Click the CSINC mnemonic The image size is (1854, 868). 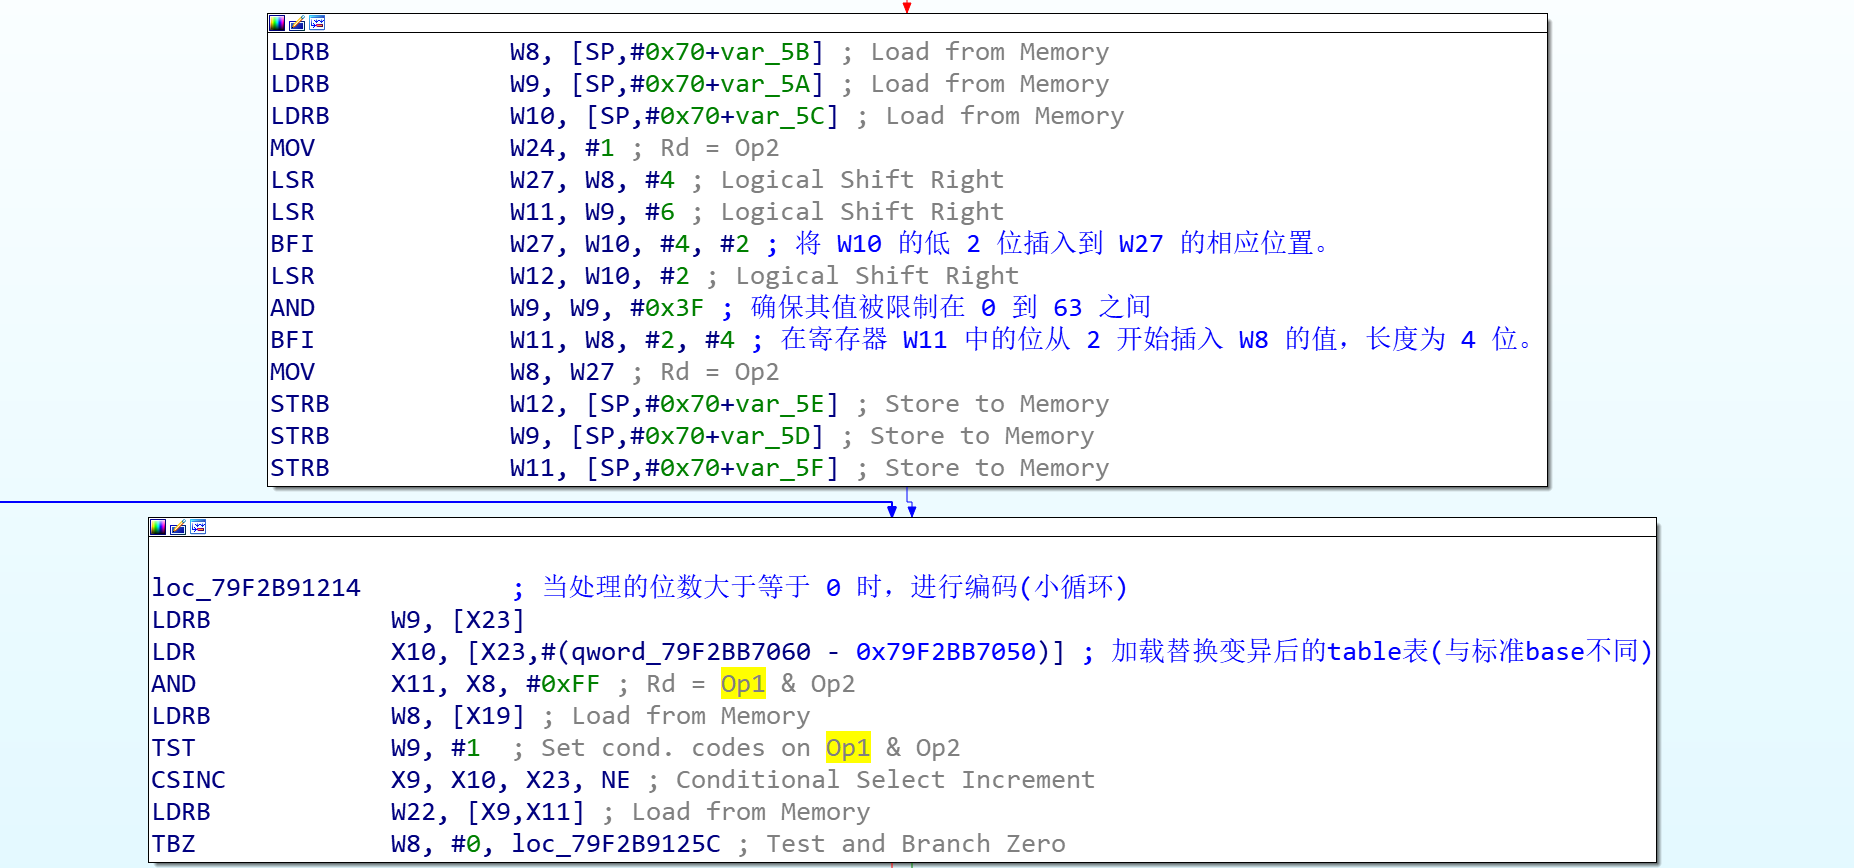(188, 780)
